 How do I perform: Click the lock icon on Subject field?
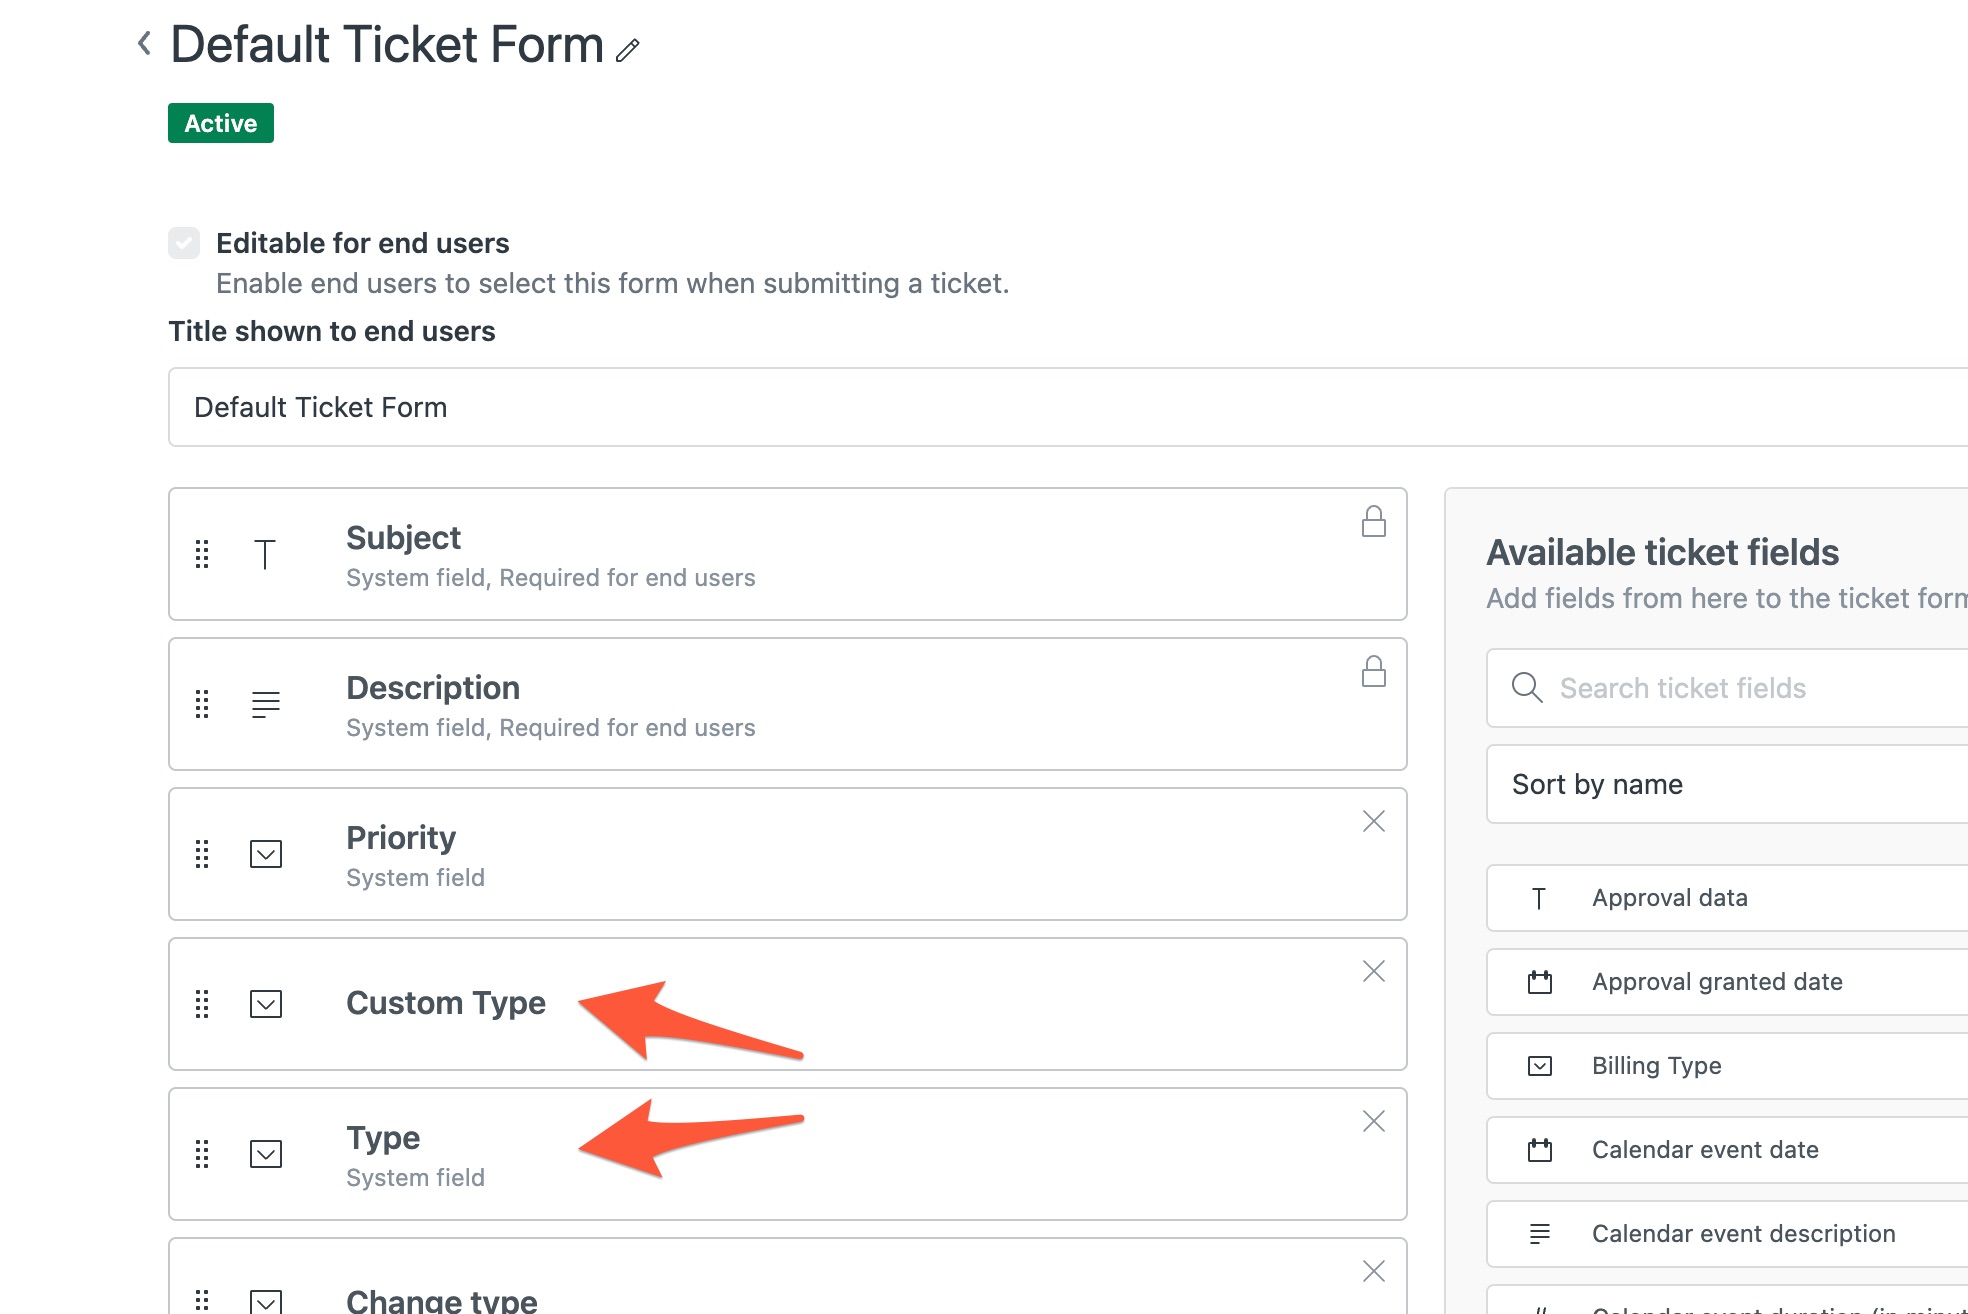pos(1373,521)
